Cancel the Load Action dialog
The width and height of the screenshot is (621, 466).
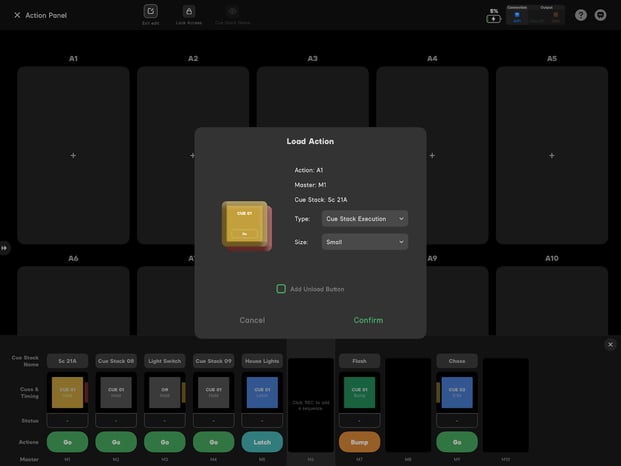coord(252,320)
